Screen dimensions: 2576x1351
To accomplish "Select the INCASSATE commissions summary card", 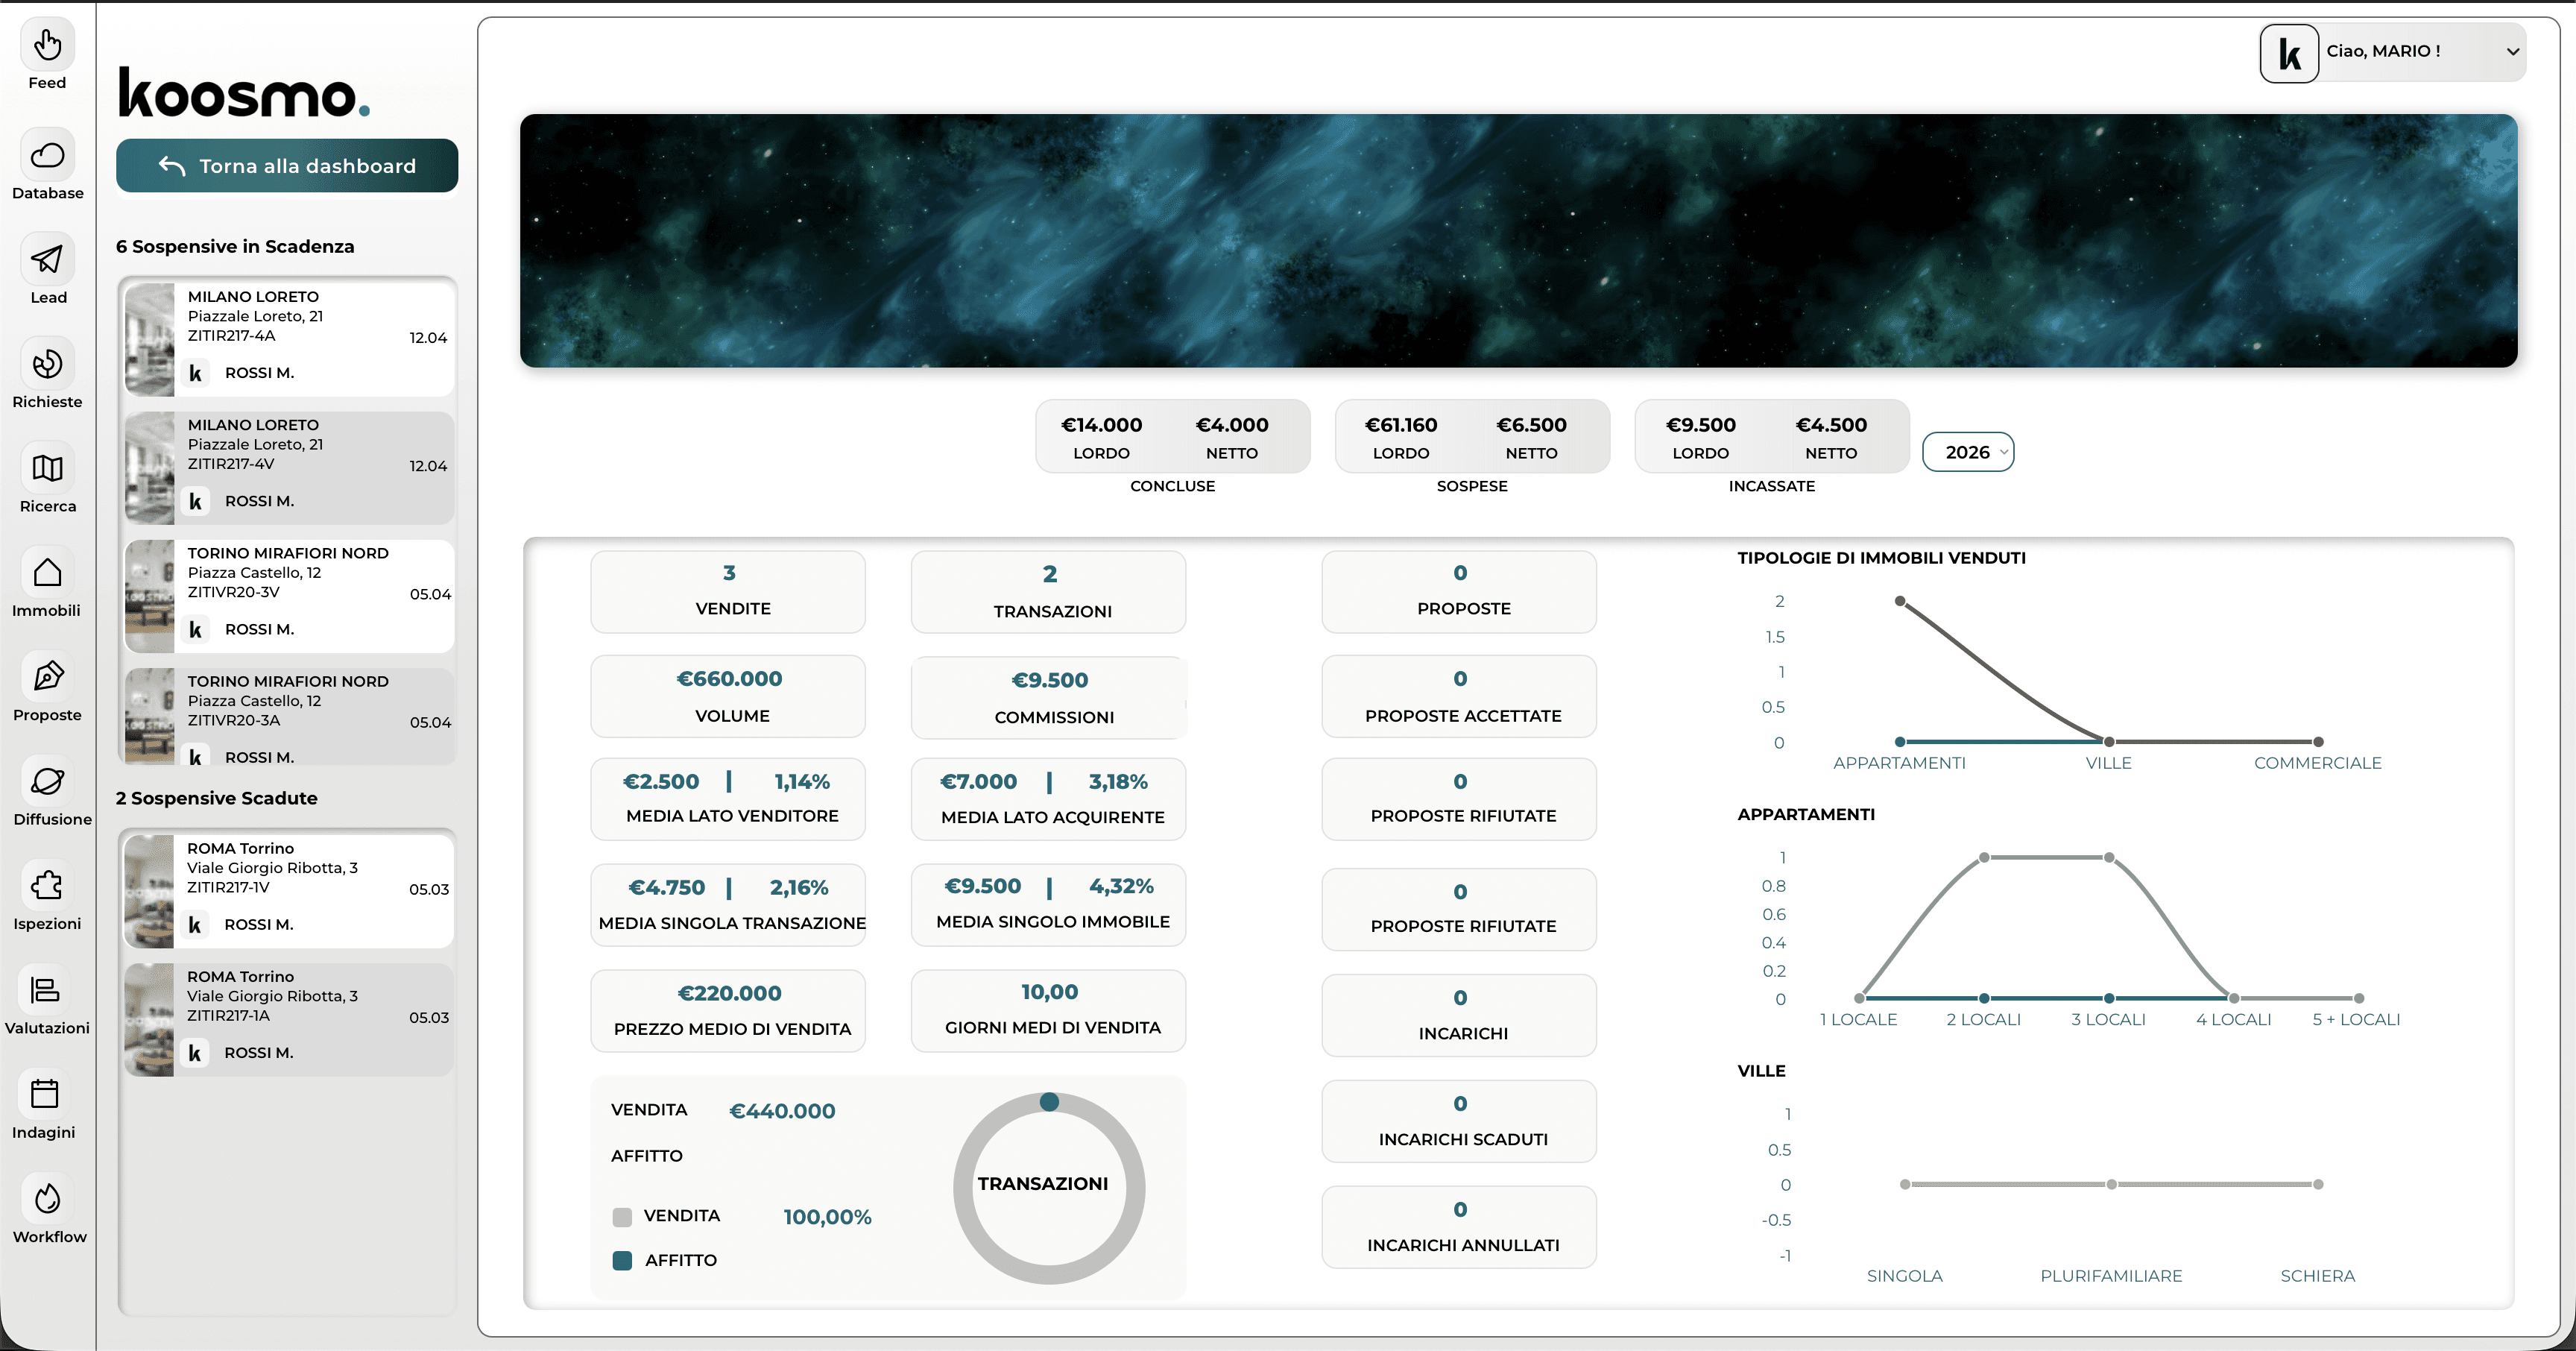I will pos(1772,436).
